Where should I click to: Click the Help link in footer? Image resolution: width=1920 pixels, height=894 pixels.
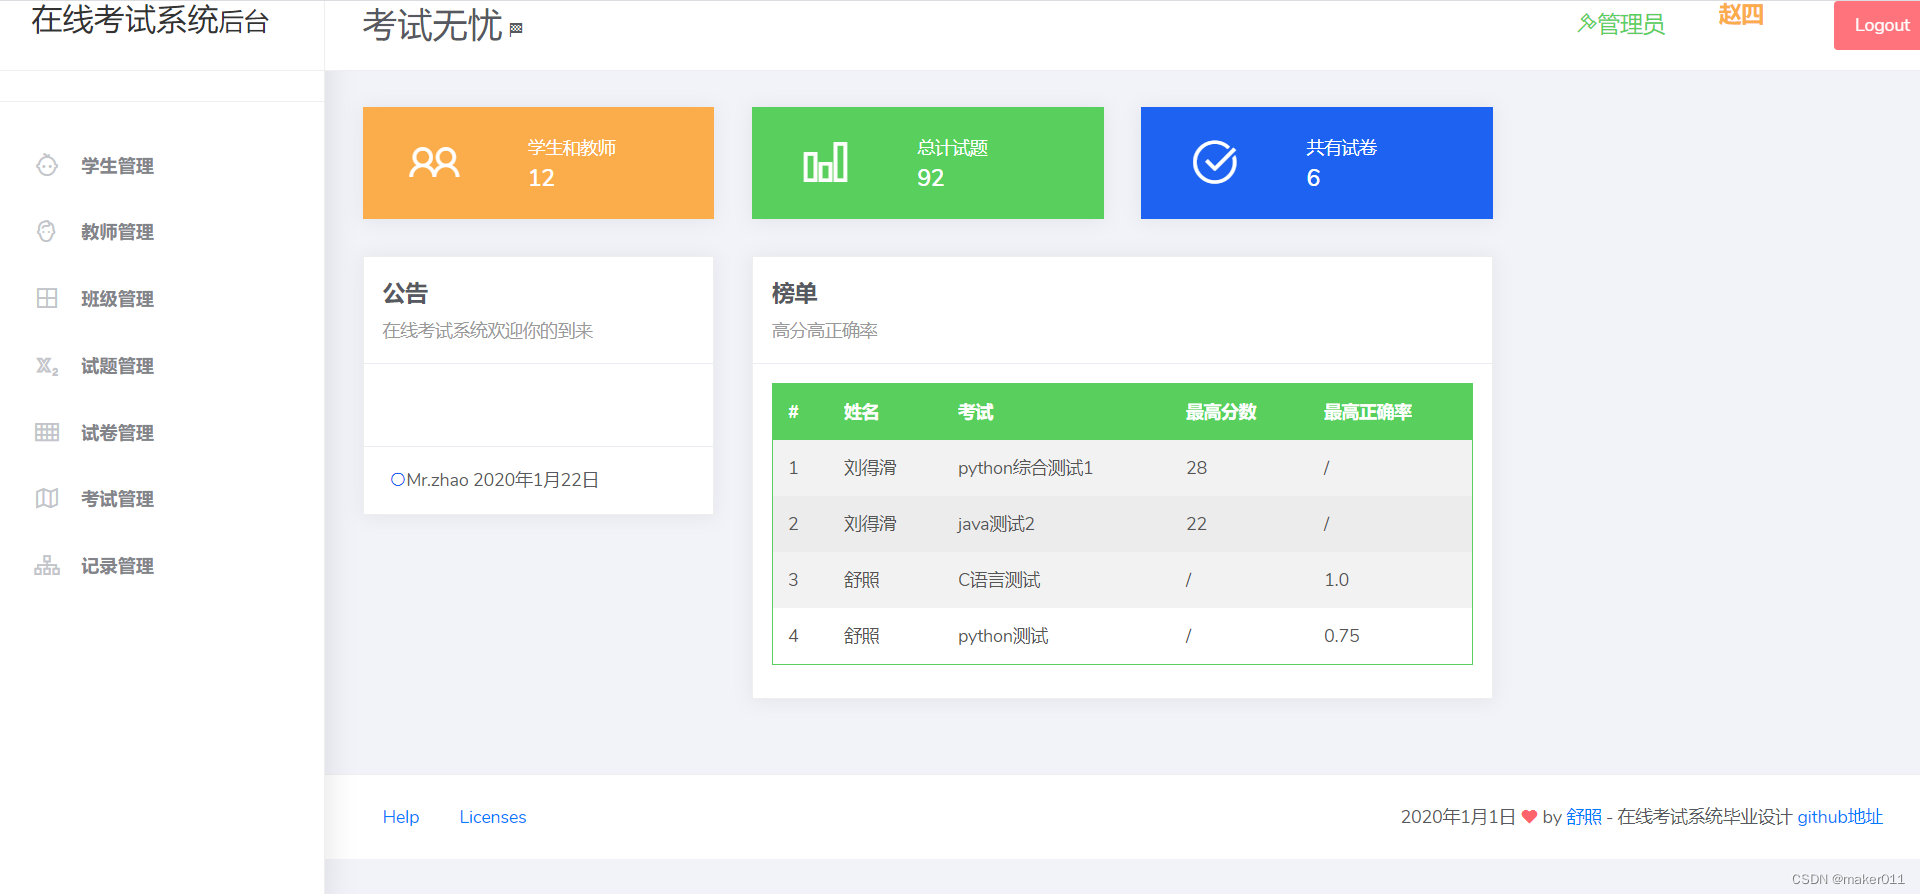pos(401,817)
